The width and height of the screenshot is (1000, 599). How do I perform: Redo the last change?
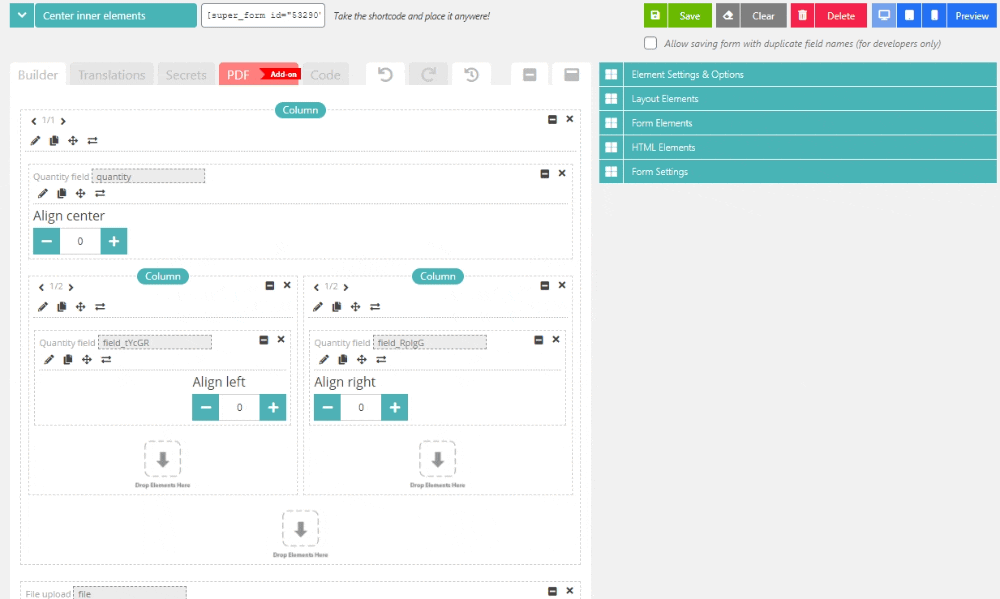[x=429, y=75]
